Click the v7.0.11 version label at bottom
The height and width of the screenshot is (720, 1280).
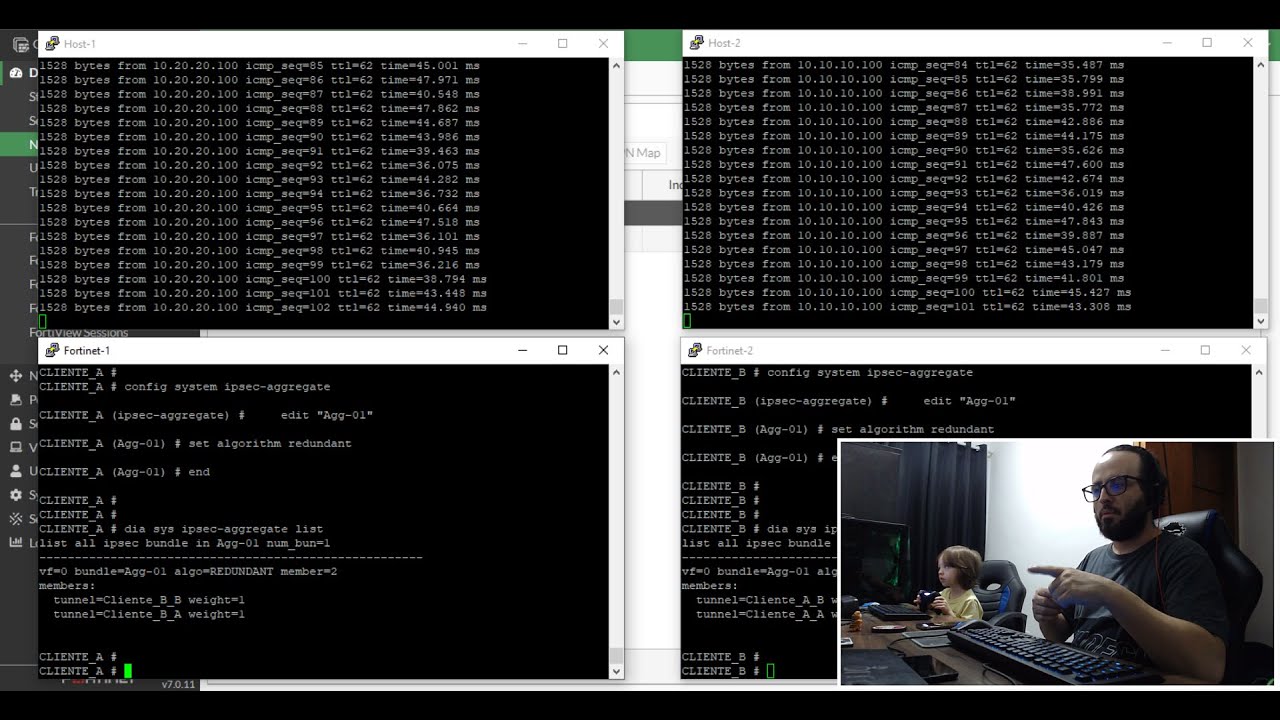click(176, 685)
